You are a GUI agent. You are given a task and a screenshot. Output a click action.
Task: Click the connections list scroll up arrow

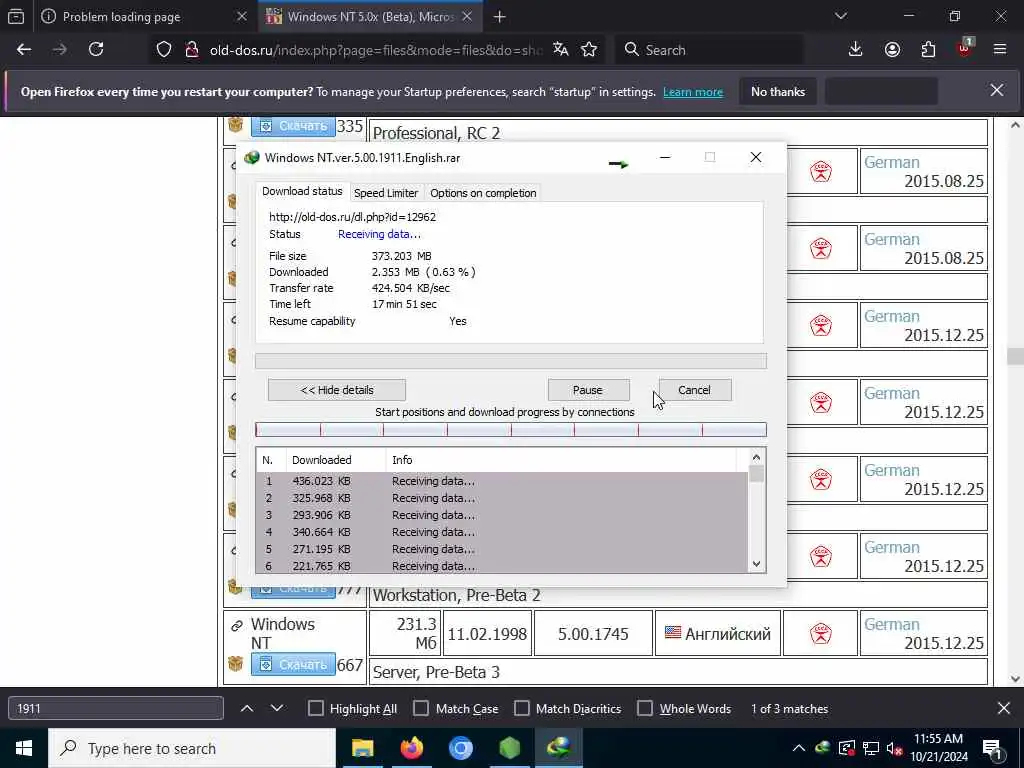(x=756, y=457)
